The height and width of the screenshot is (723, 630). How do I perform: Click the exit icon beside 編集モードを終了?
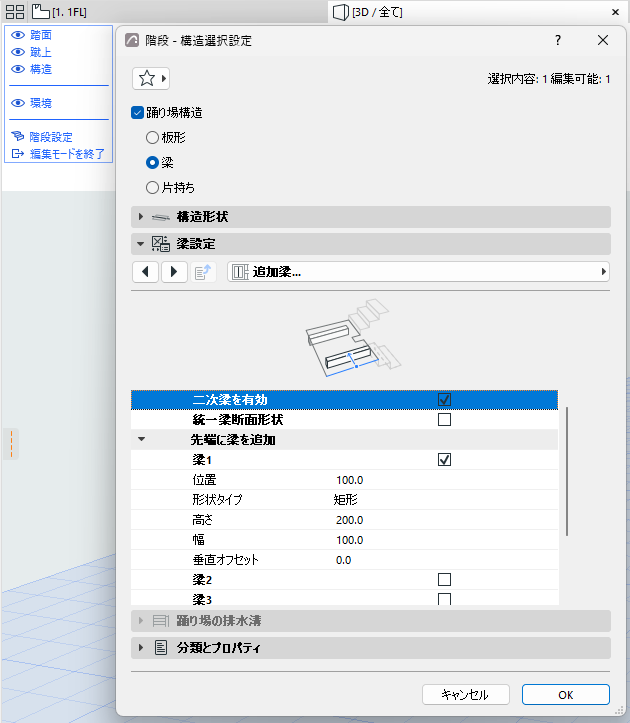pyautogui.click(x=18, y=154)
